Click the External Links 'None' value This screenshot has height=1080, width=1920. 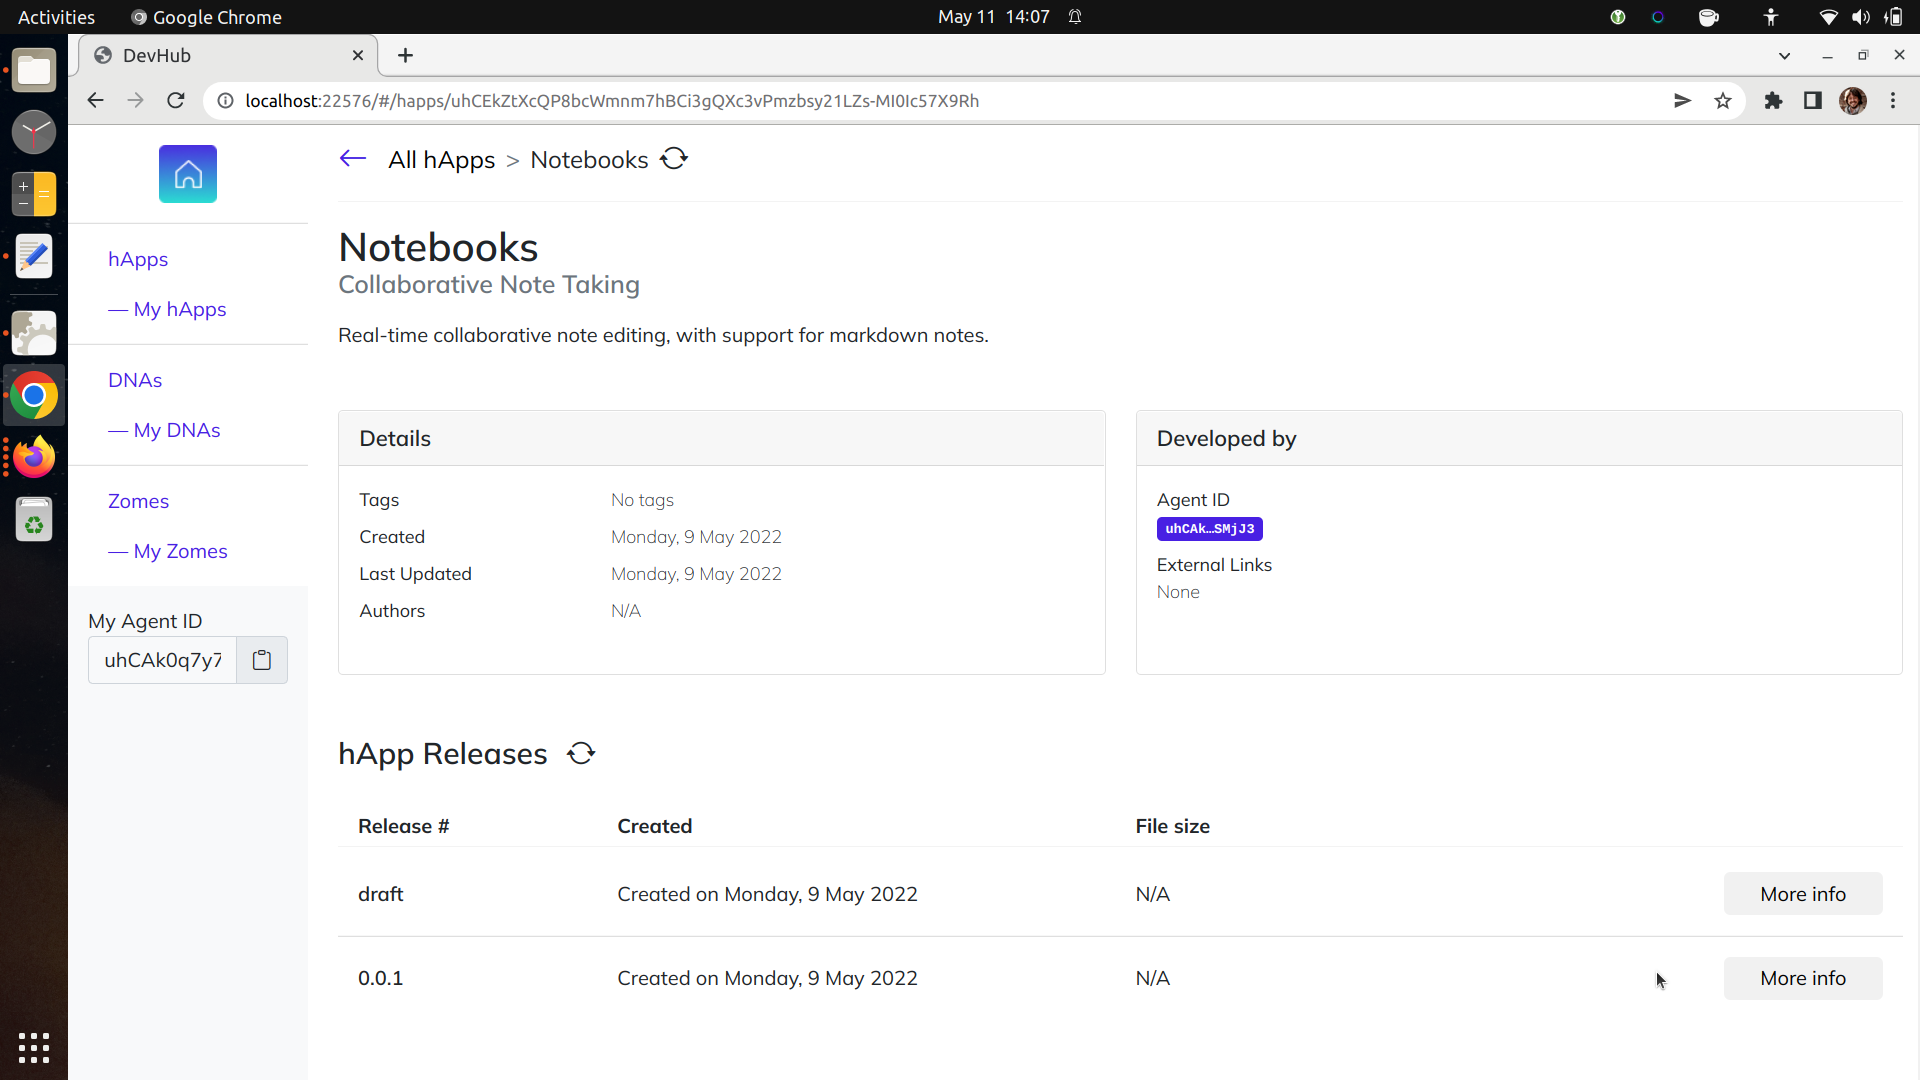(x=1178, y=592)
